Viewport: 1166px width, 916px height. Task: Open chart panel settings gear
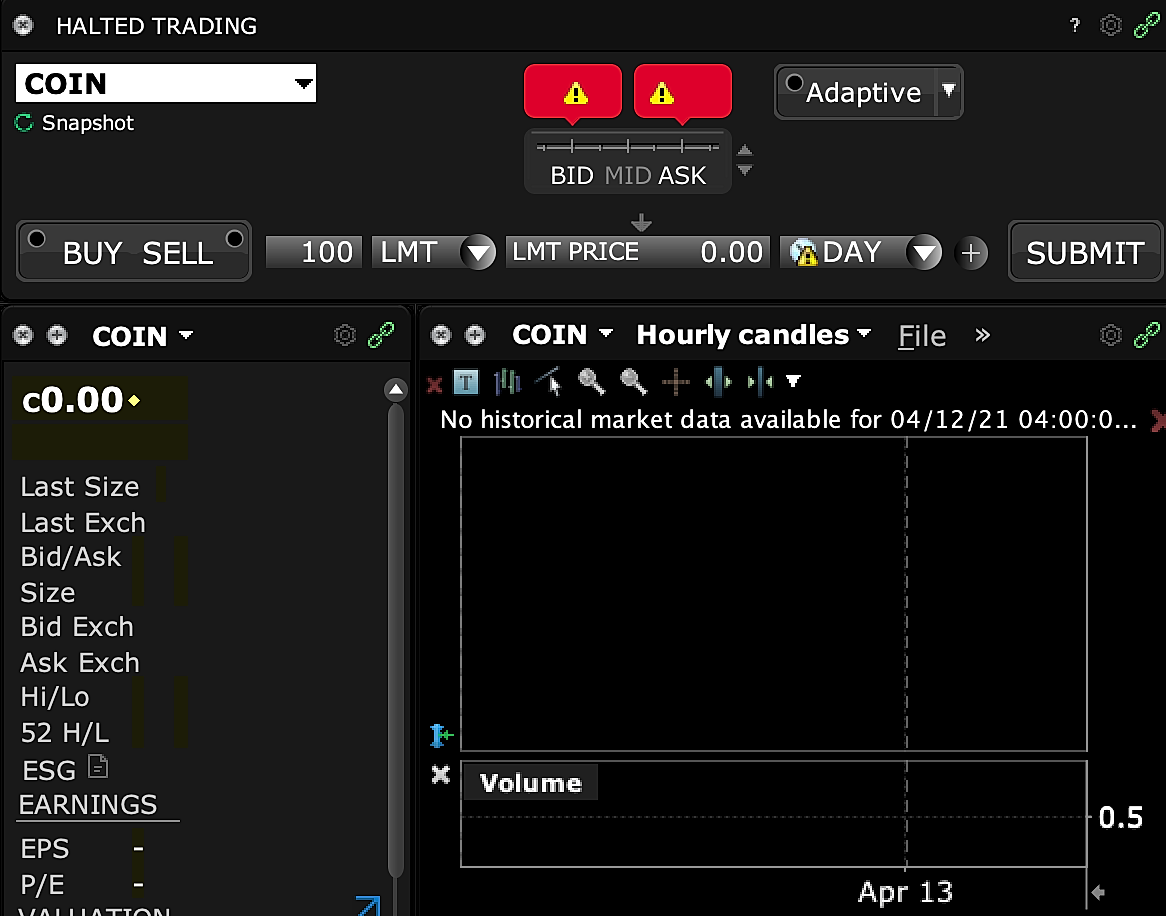pos(1110,335)
